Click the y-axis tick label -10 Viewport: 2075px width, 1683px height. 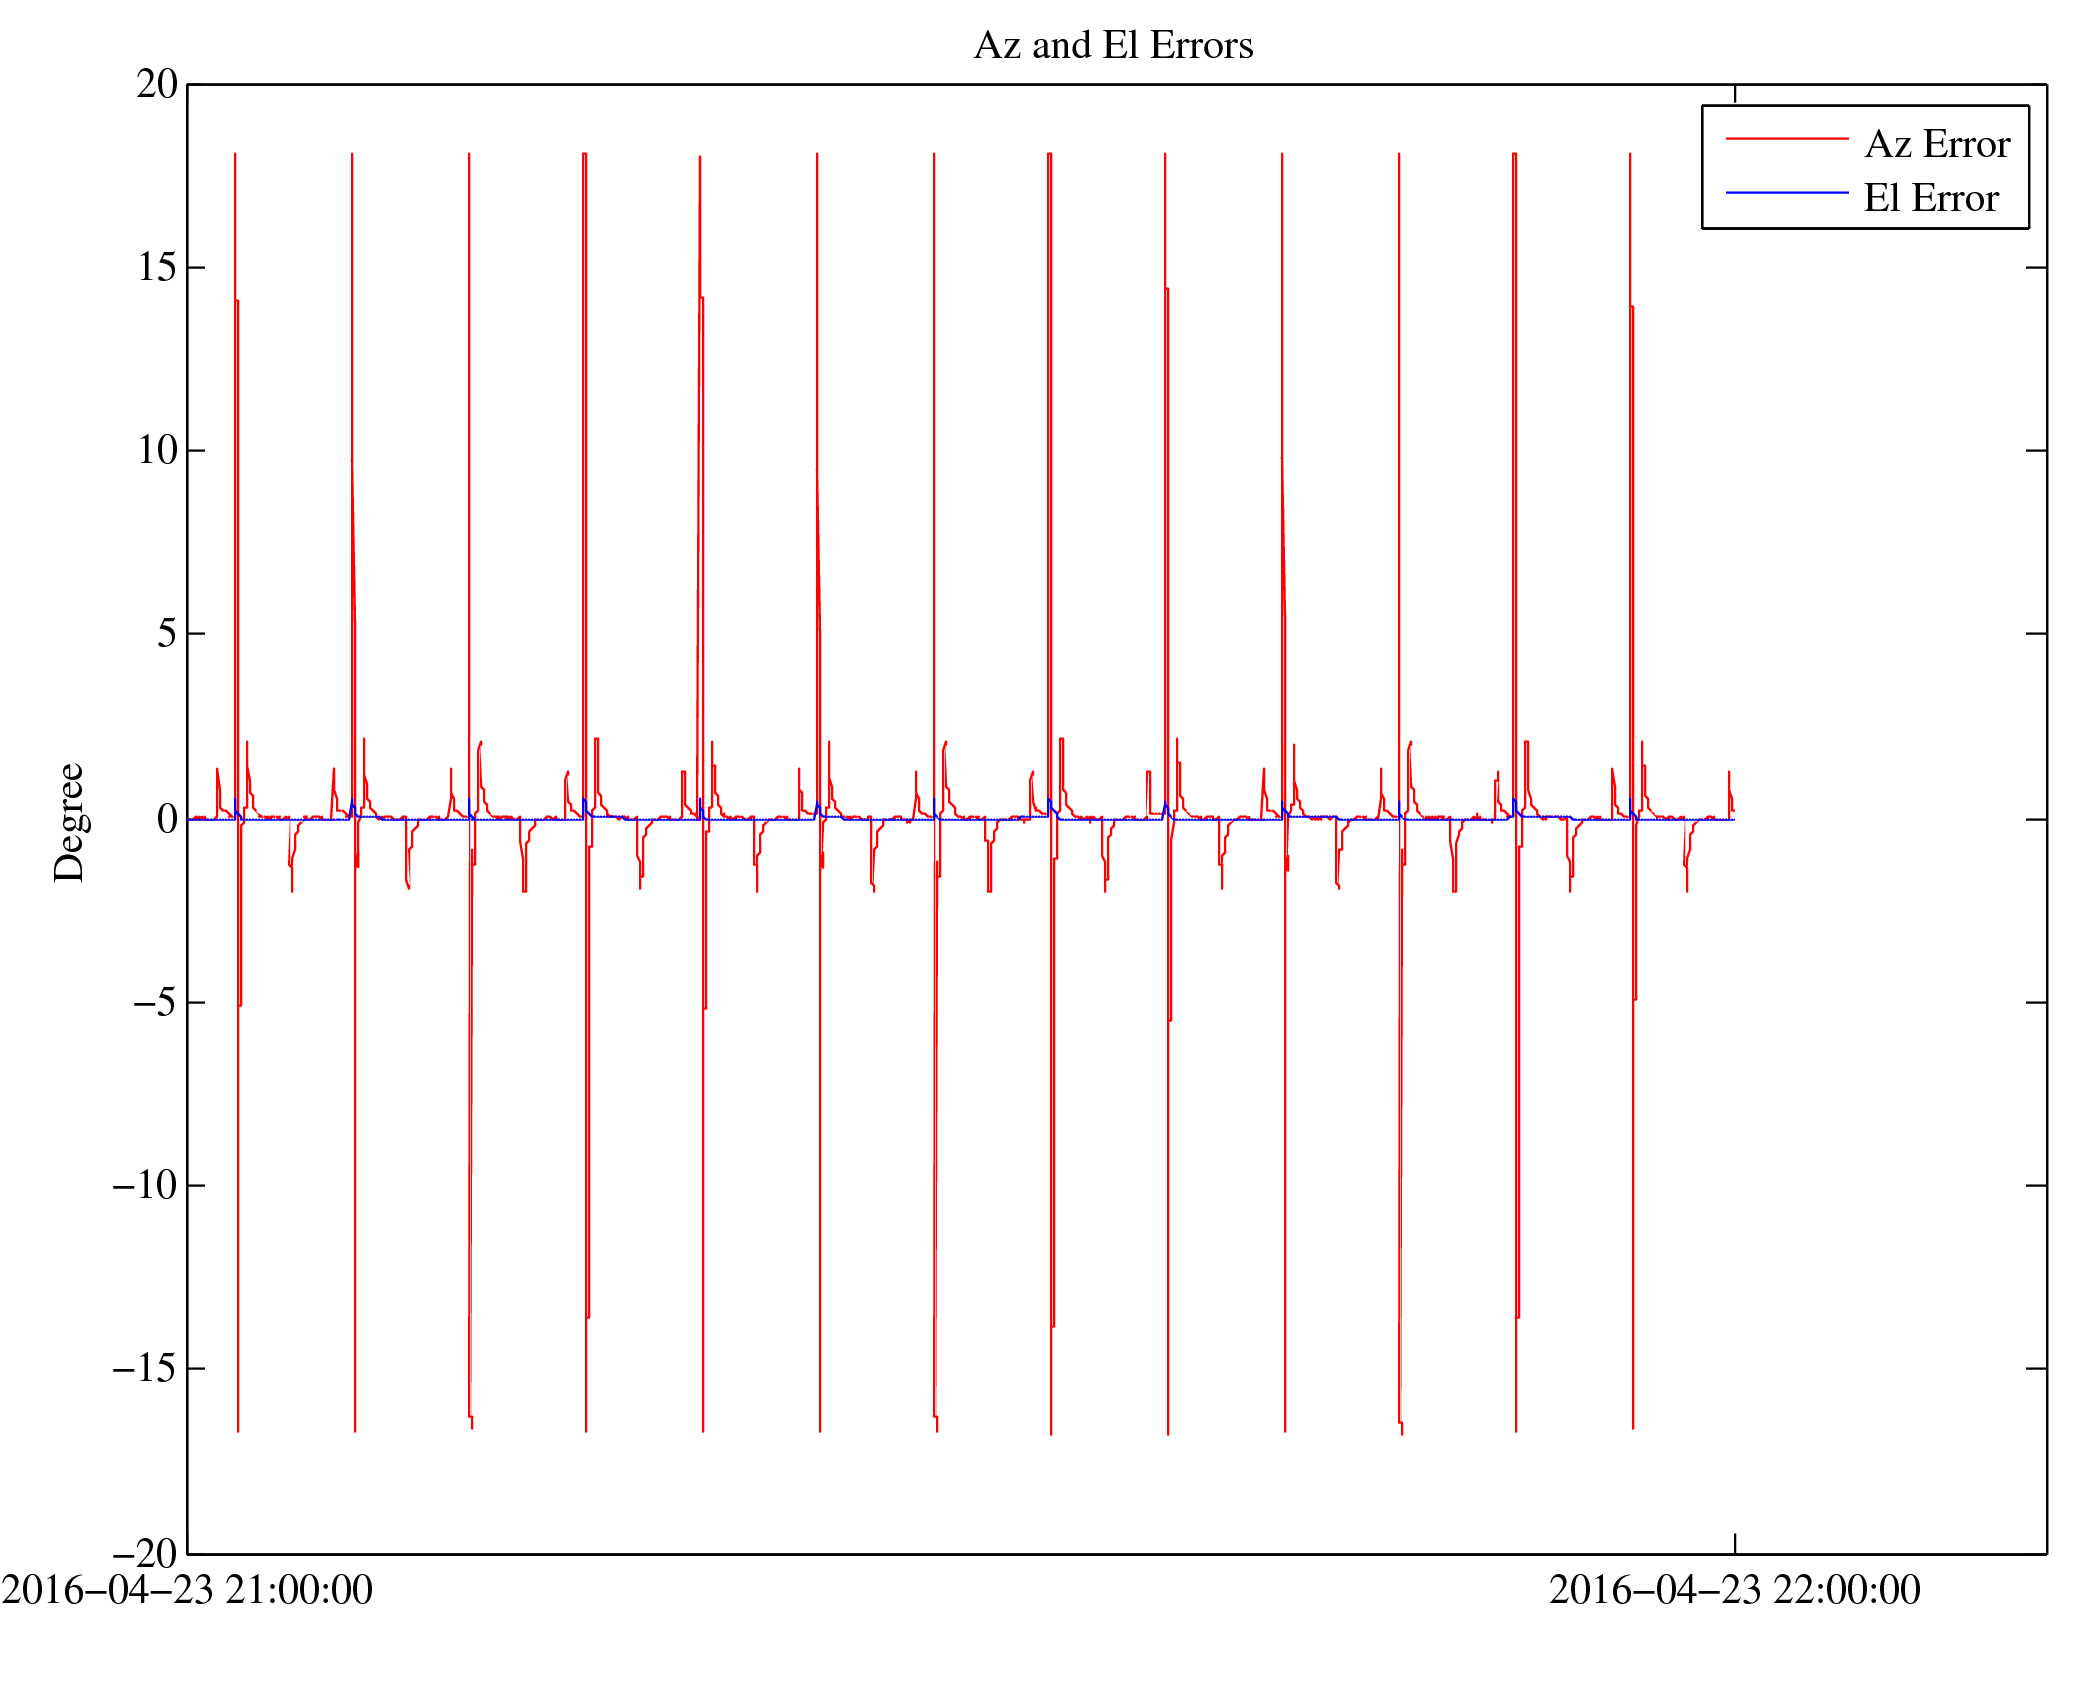145,1186
